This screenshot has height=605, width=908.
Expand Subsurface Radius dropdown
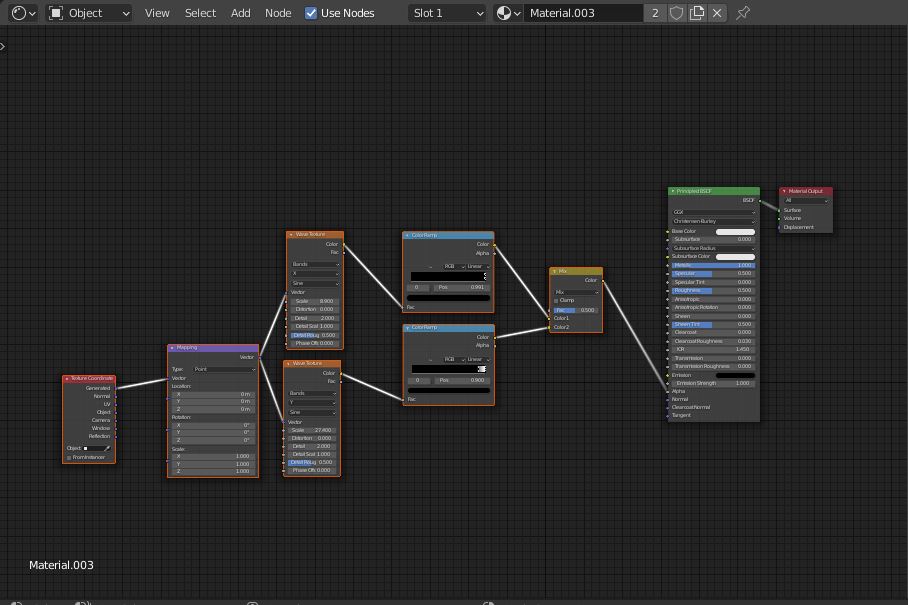713,248
